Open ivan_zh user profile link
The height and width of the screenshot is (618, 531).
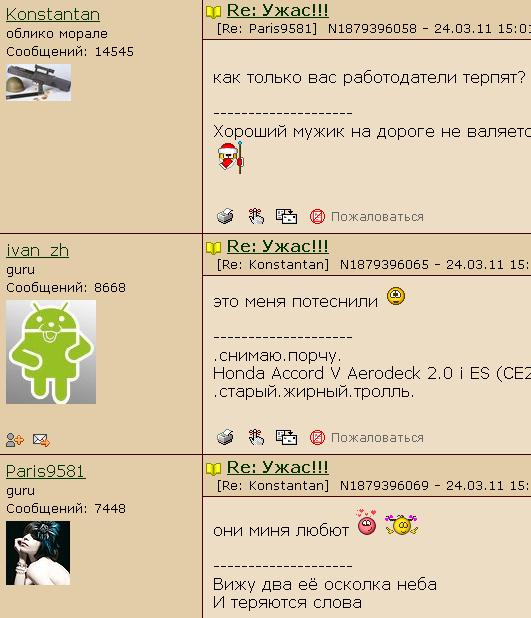(37, 251)
